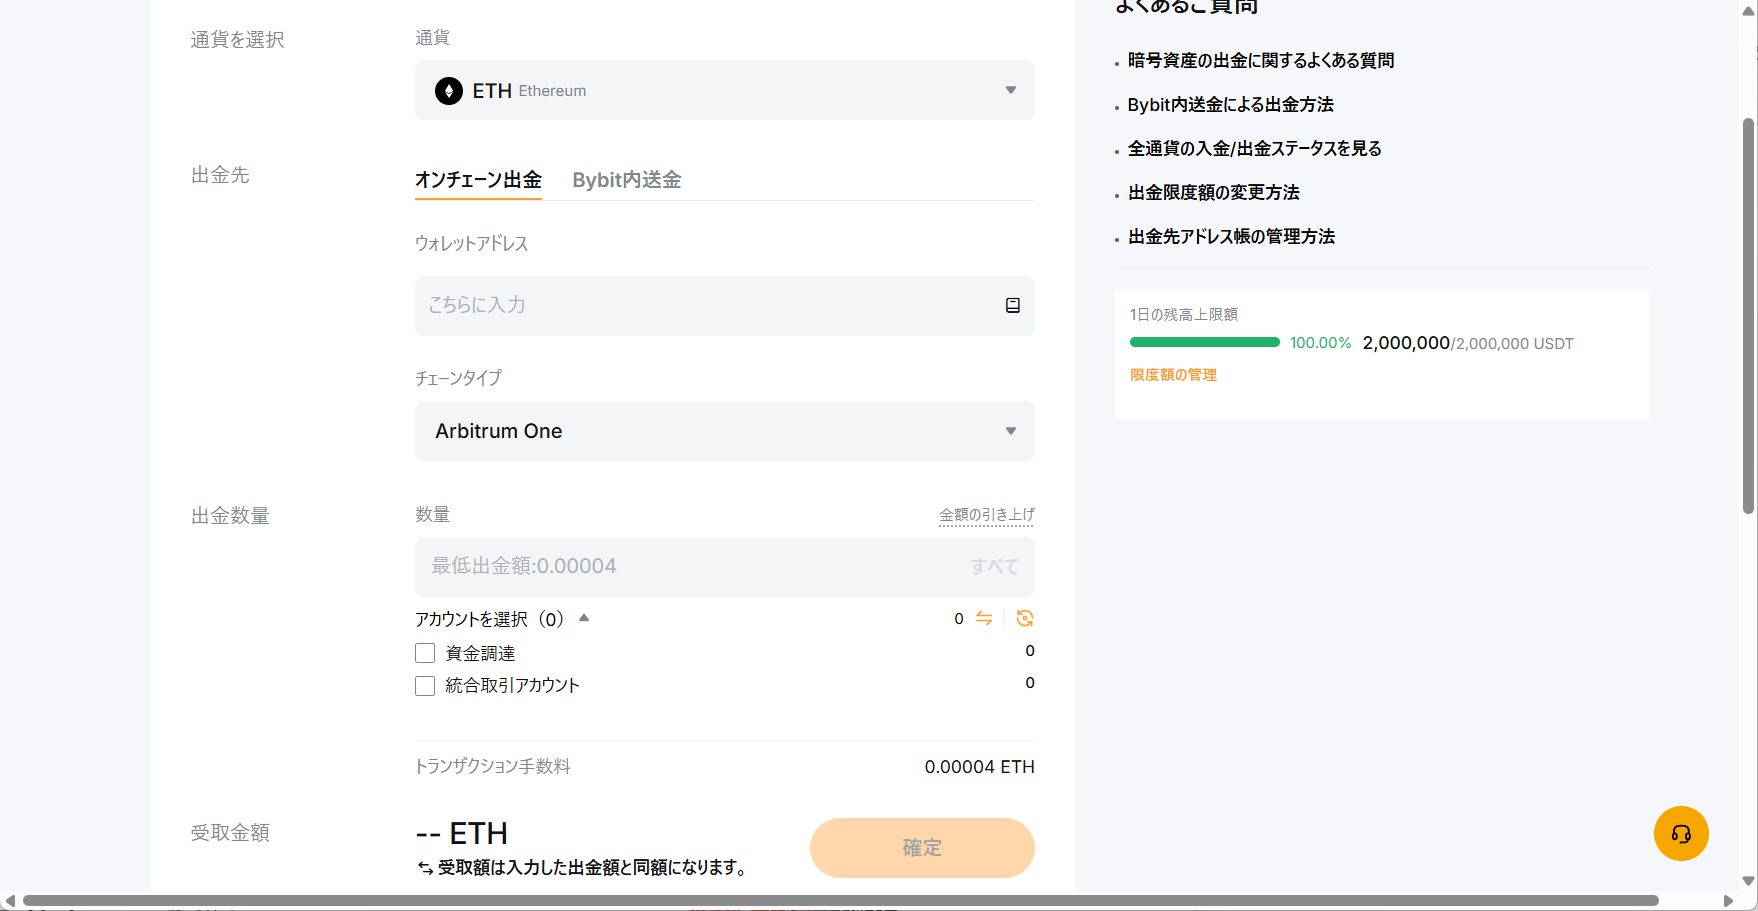Click the orange transfer arrows icon
This screenshot has height=911, width=1758.
coord(984,619)
